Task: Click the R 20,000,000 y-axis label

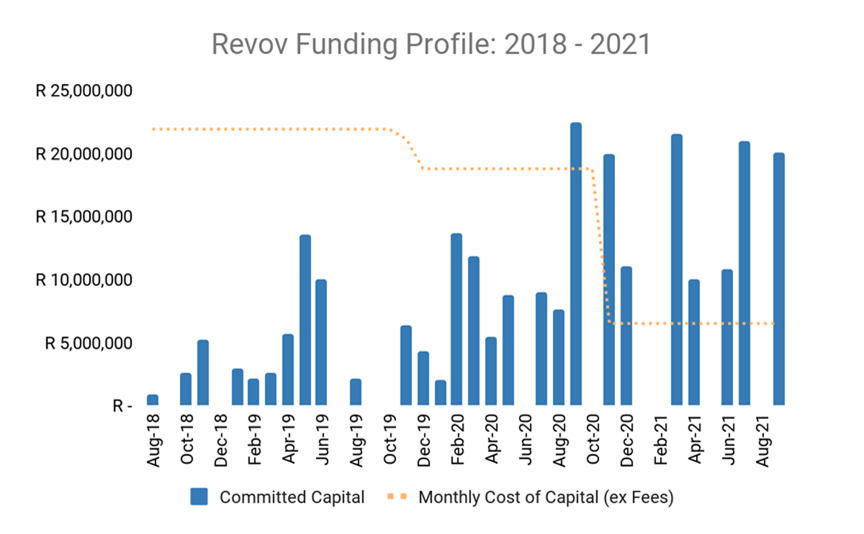Action: [84, 154]
